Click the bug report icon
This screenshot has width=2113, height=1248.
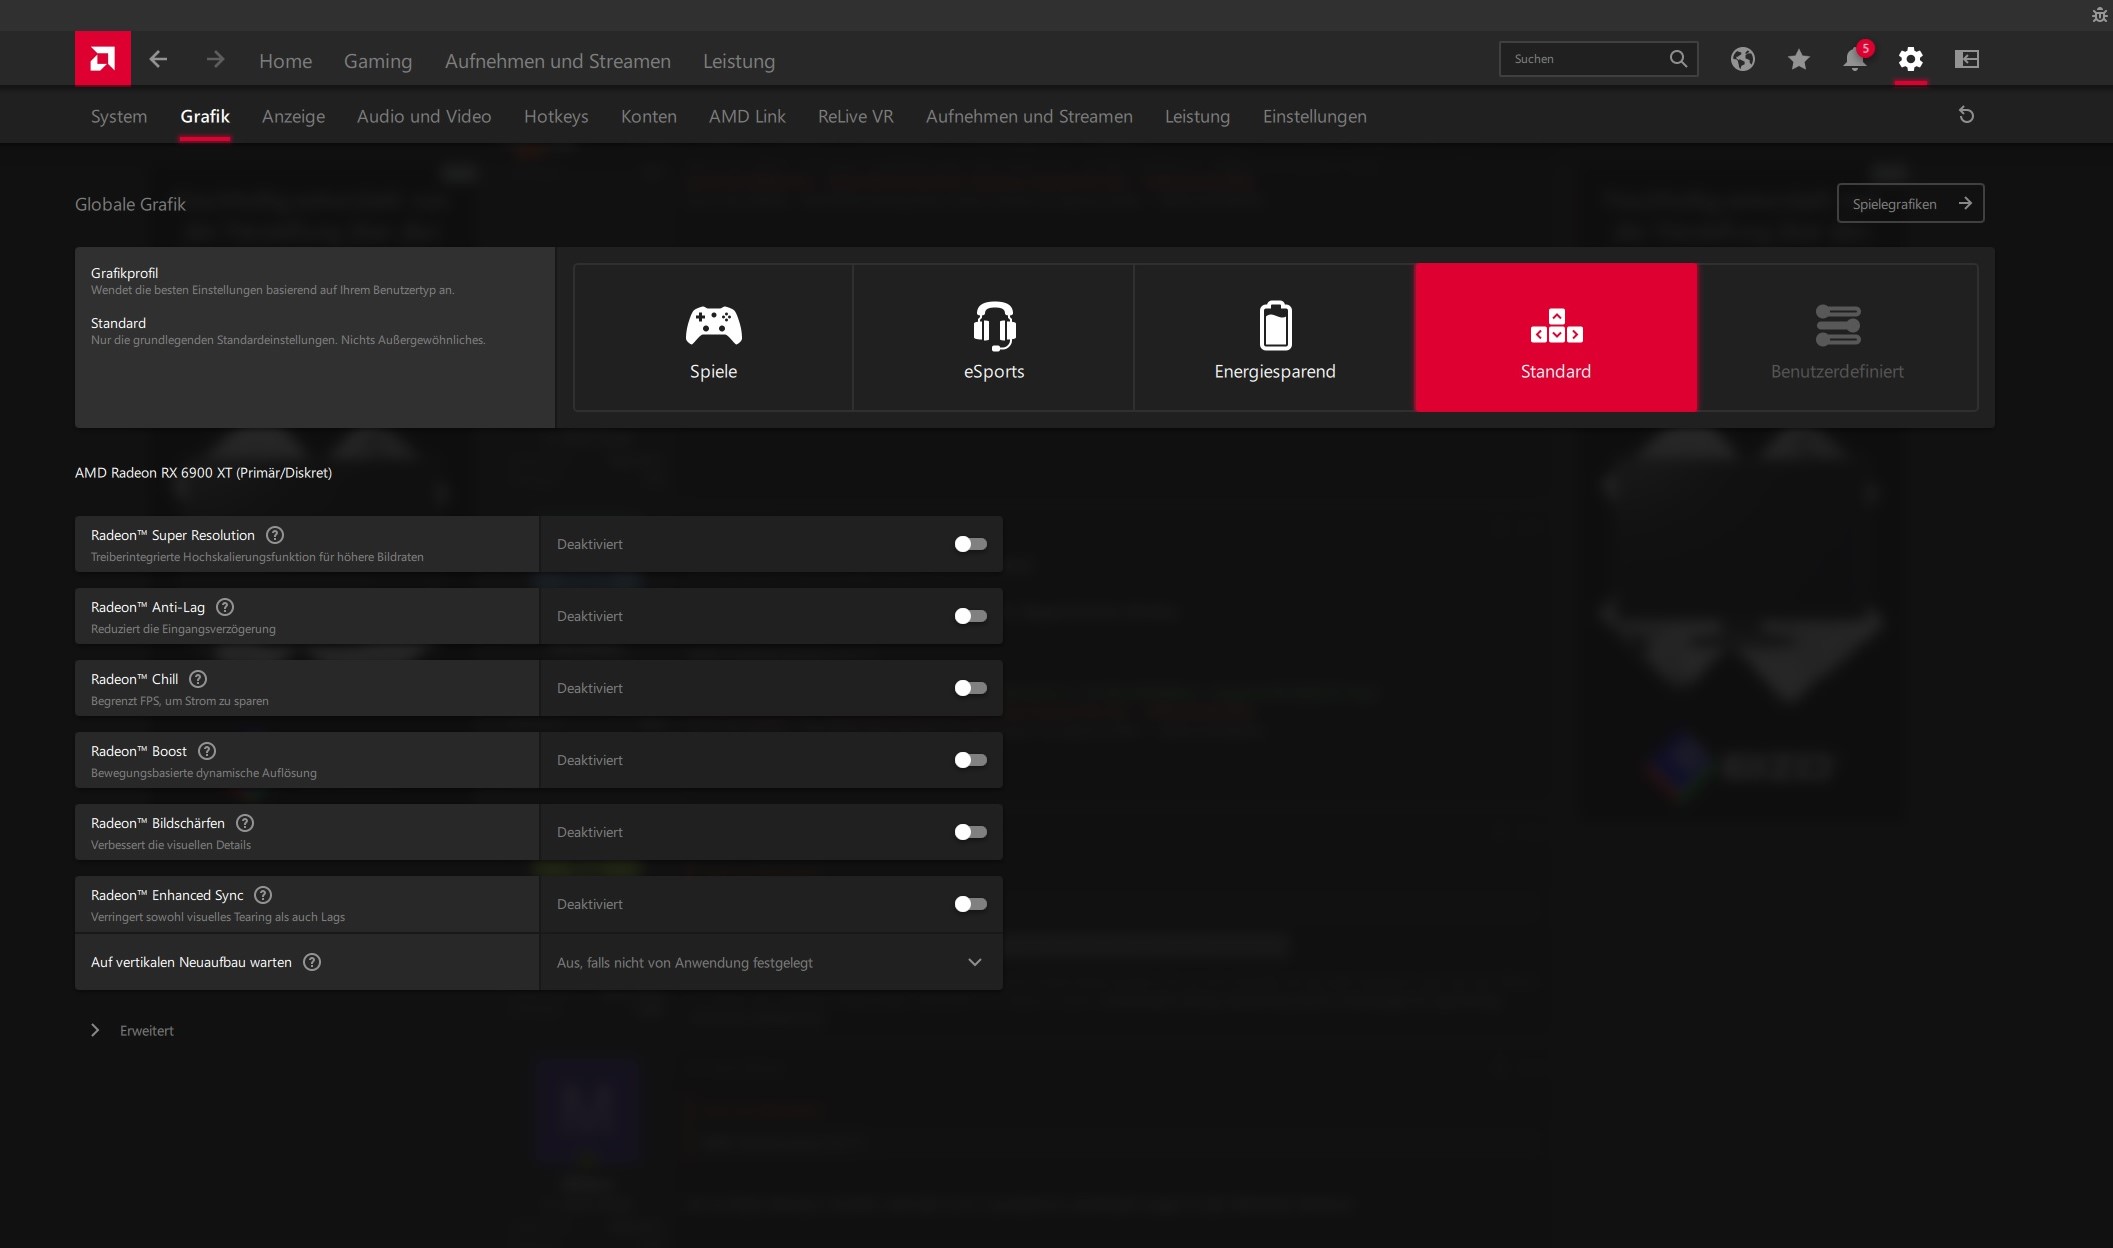coord(2099,14)
